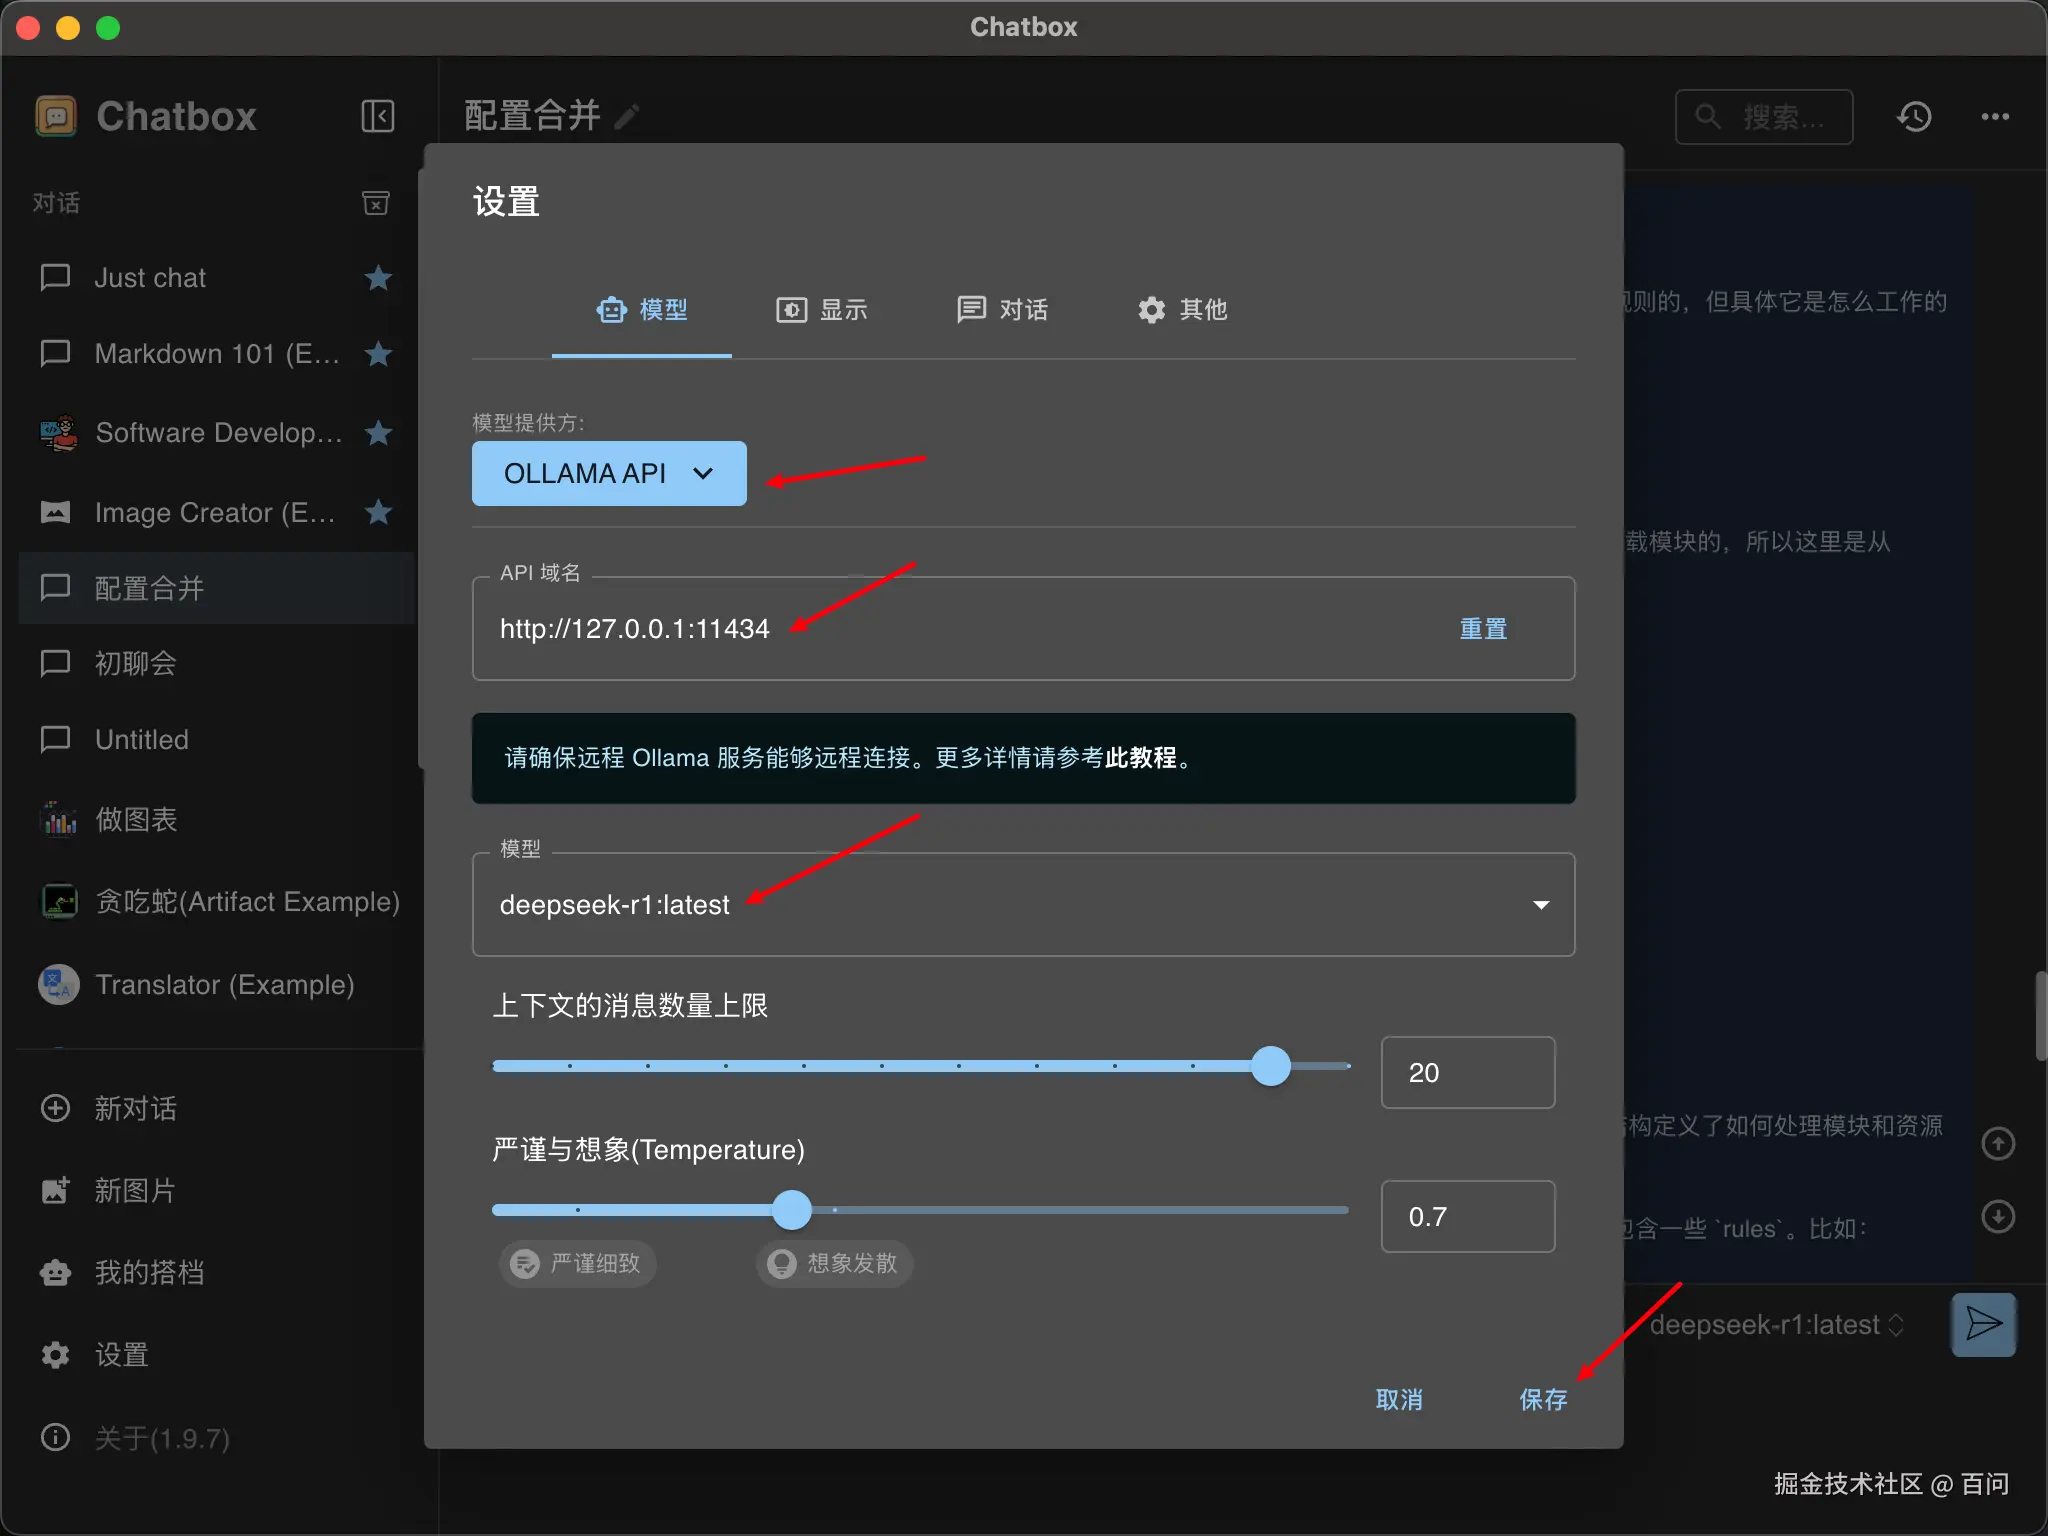2048x1536 pixels.
Task: Toggle star on Markdown 101 conversation
Action: pyautogui.click(x=378, y=353)
